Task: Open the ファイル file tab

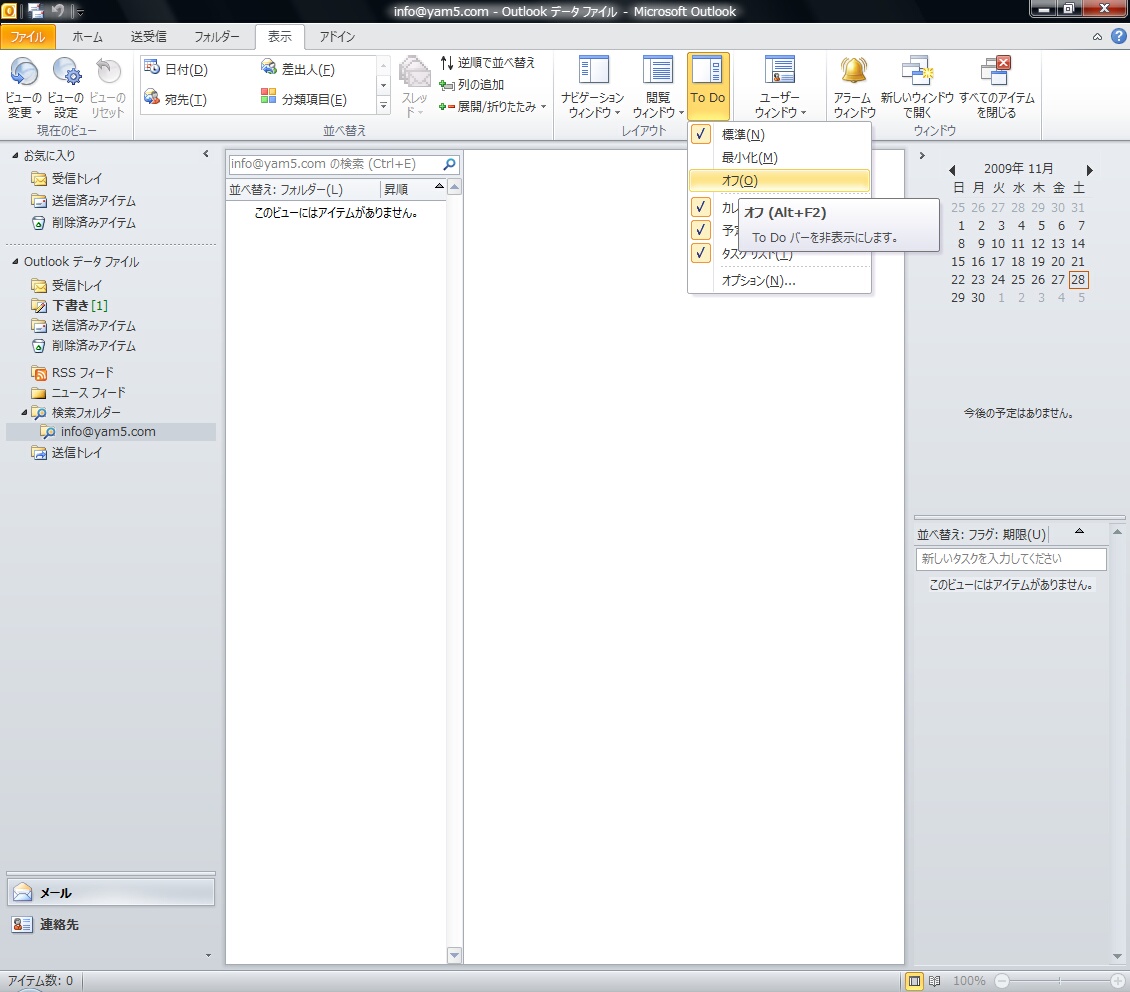Action: coord(27,37)
